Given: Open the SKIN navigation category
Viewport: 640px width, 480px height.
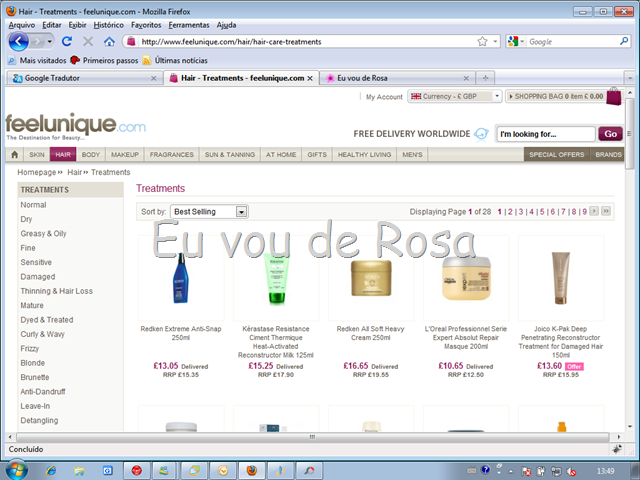Looking at the screenshot, I should click(x=37, y=155).
